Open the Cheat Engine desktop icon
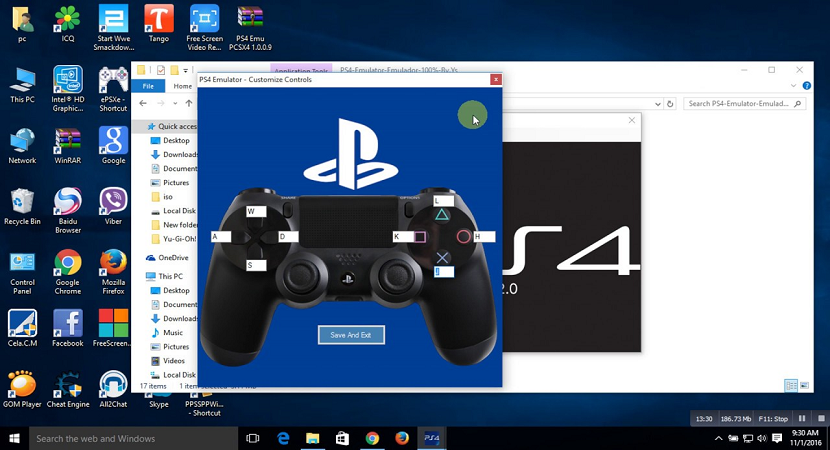This screenshot has height=450, width=830. pyautogui.click(x=68, y=390)
